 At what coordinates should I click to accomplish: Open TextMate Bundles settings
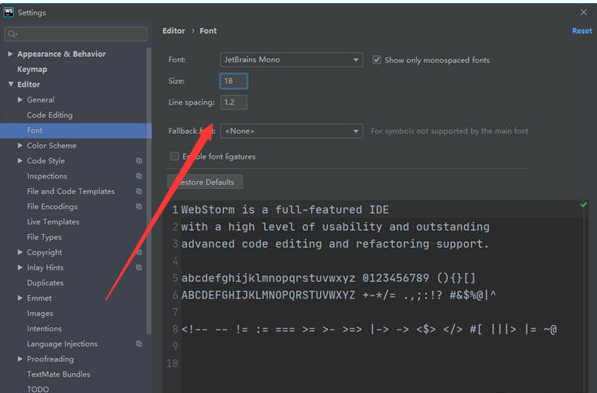click(59, 374)
